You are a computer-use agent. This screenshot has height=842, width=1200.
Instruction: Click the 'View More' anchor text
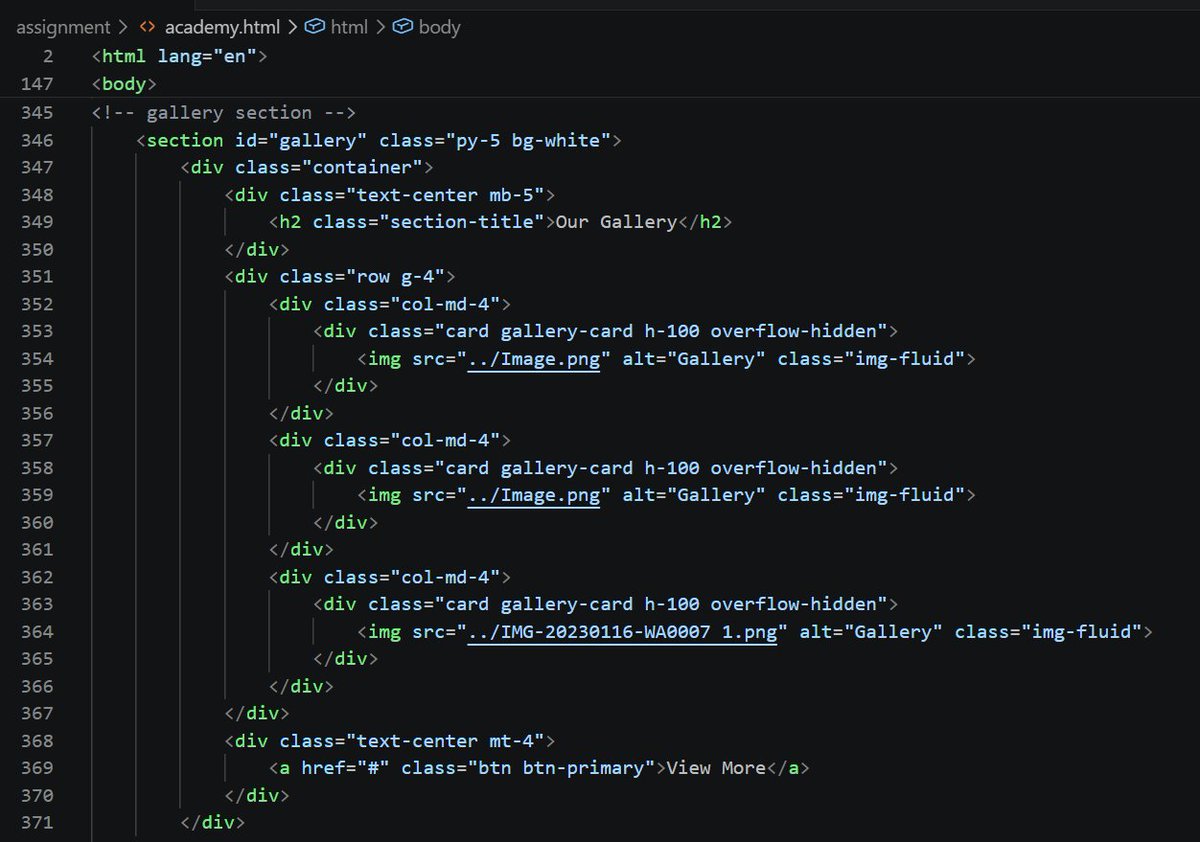[715, 768]
